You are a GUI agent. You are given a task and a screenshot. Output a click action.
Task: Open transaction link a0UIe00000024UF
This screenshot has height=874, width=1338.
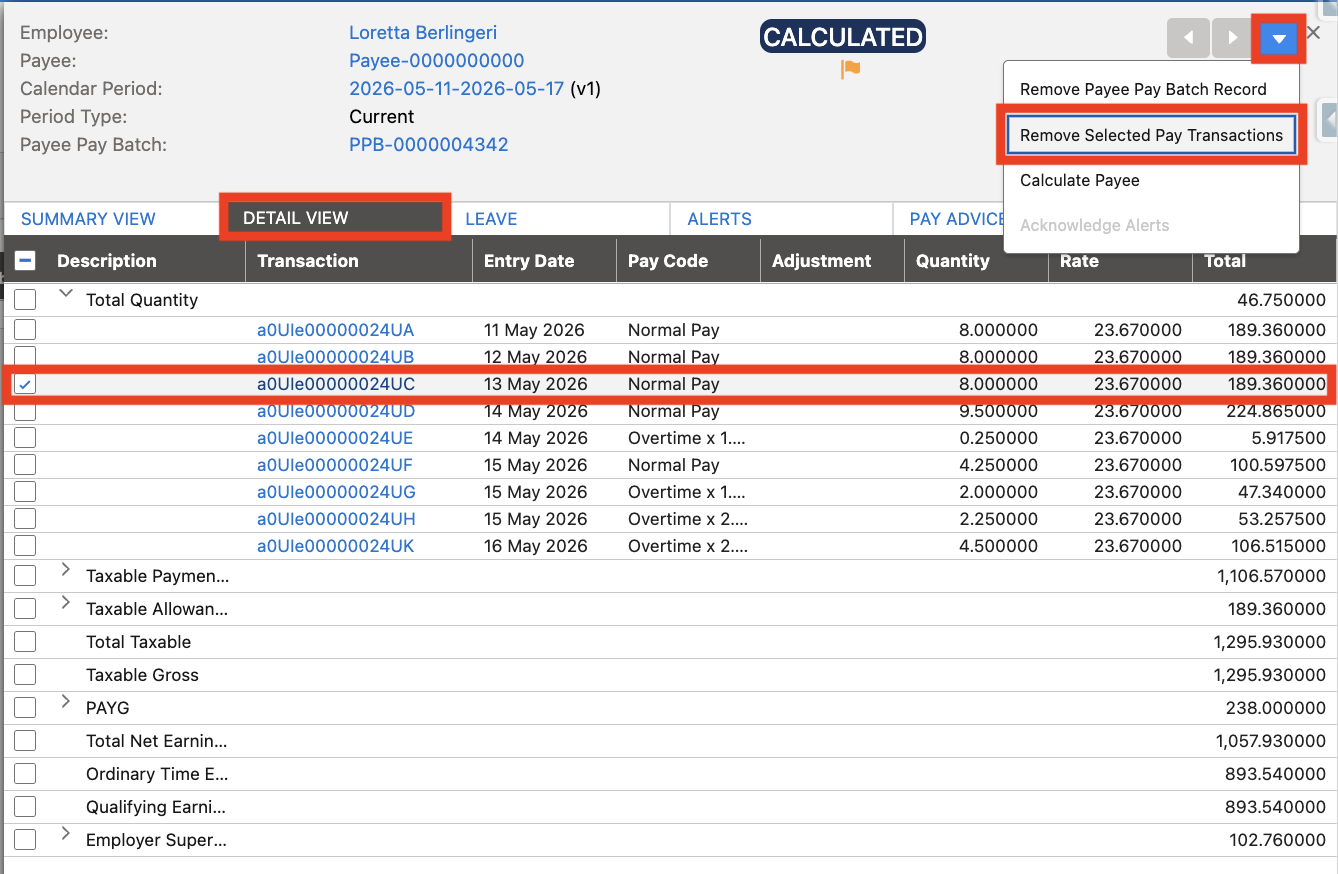click(x=335, y=465)
